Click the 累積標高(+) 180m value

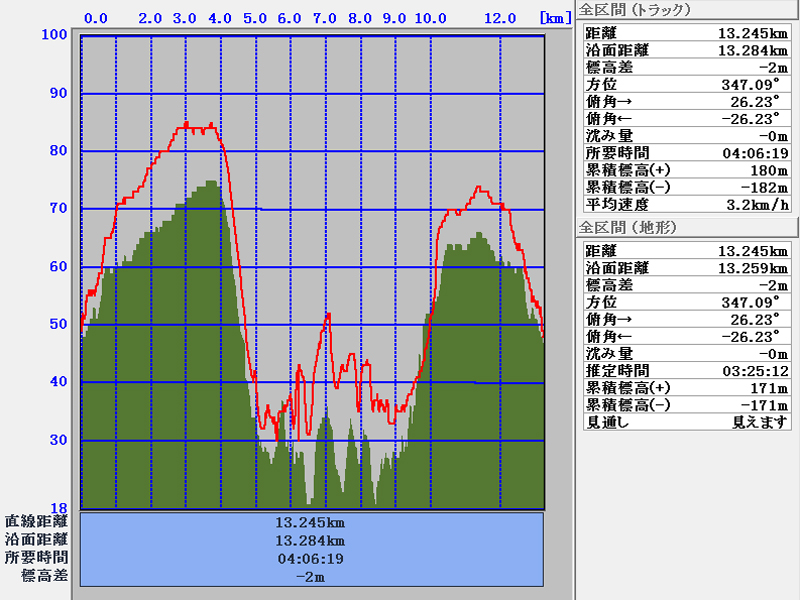click(766, 170)
